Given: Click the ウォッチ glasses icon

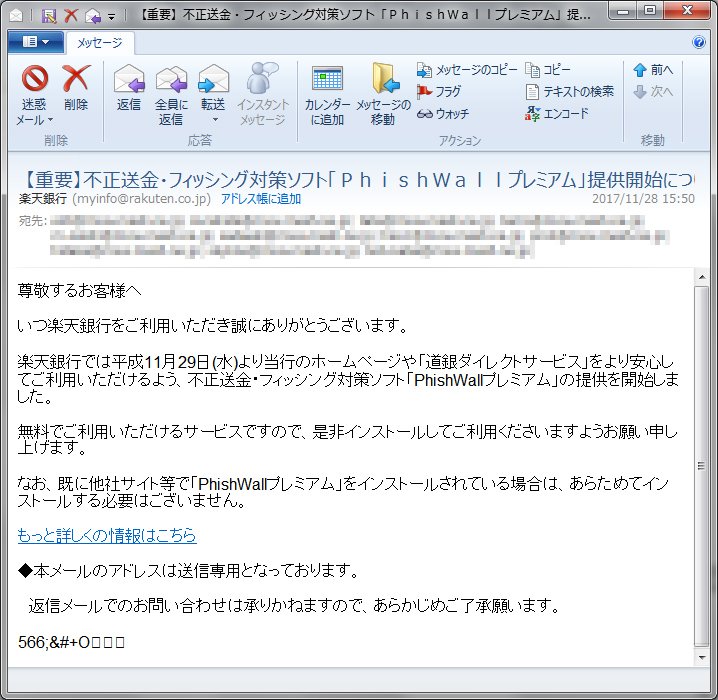Looking at the screenshot, I should (x=424, y=114).
